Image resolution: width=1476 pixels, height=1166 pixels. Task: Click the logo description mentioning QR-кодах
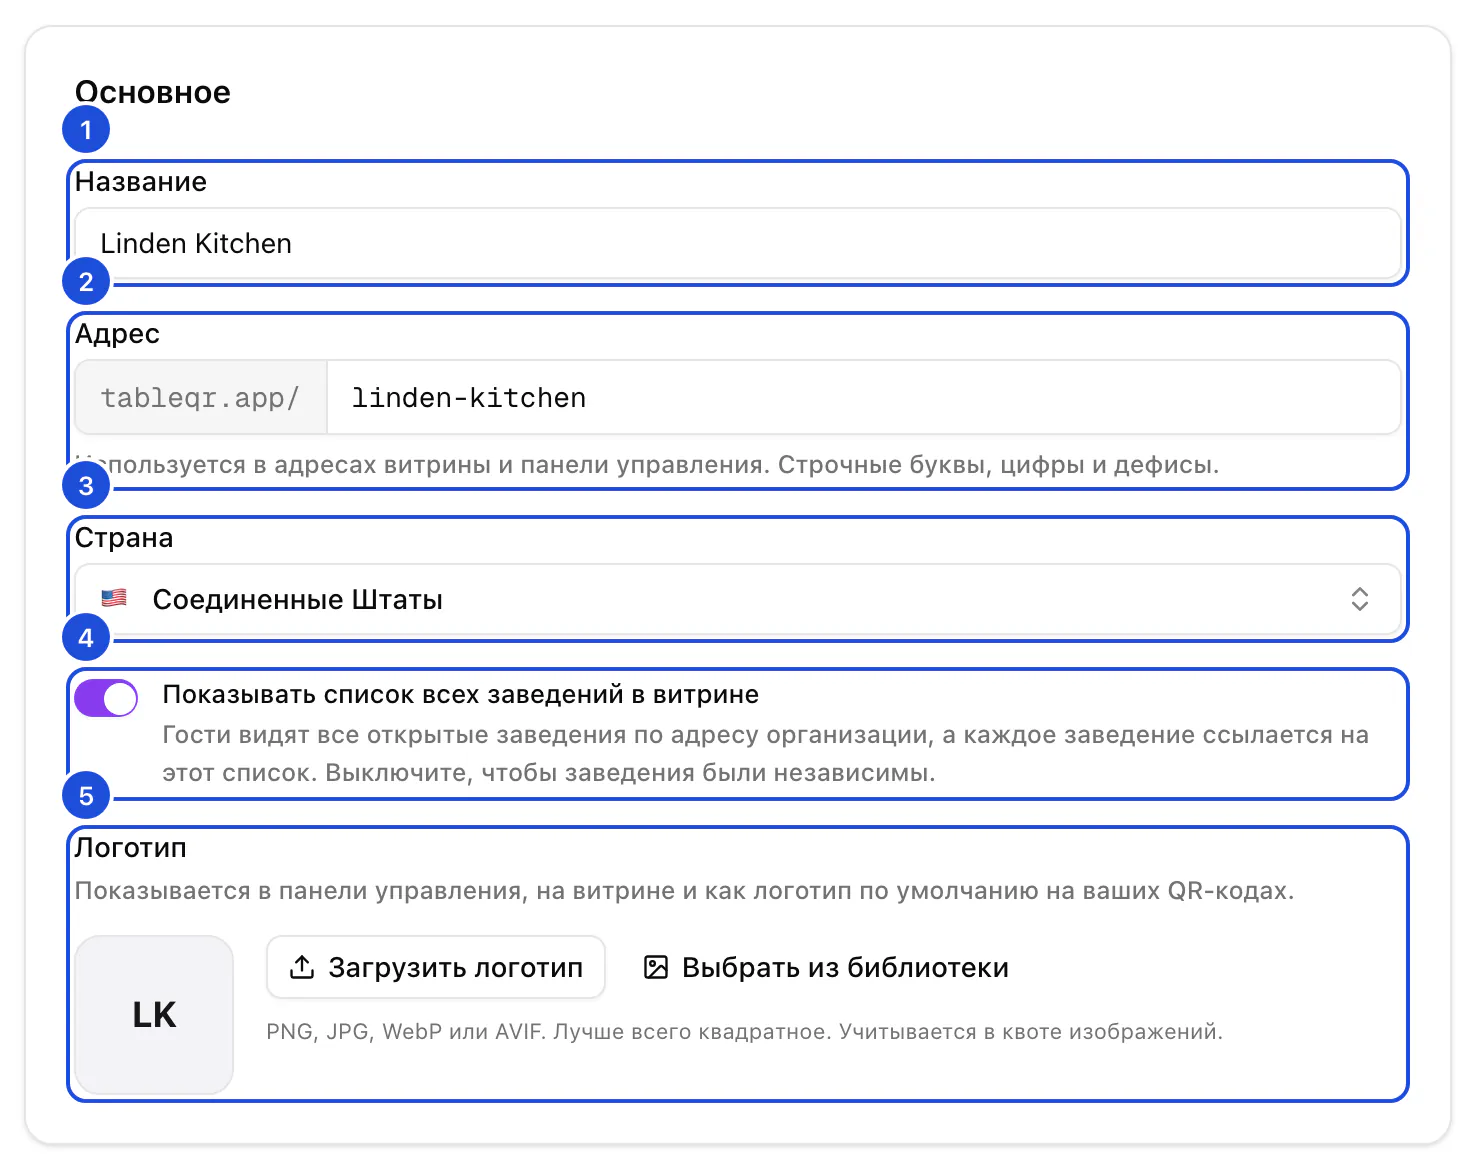[685, 891]
